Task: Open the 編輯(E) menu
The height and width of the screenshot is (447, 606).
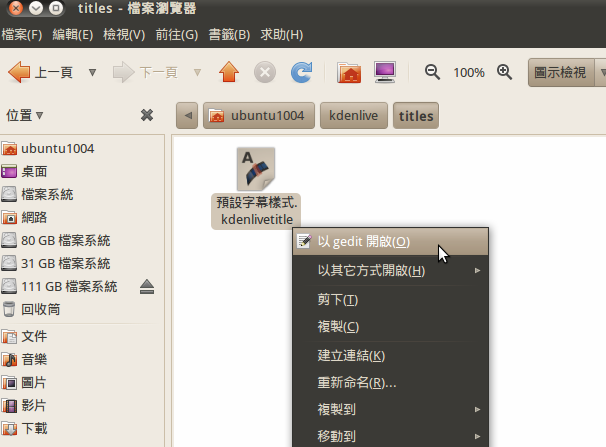Action: tap(73, 35)
